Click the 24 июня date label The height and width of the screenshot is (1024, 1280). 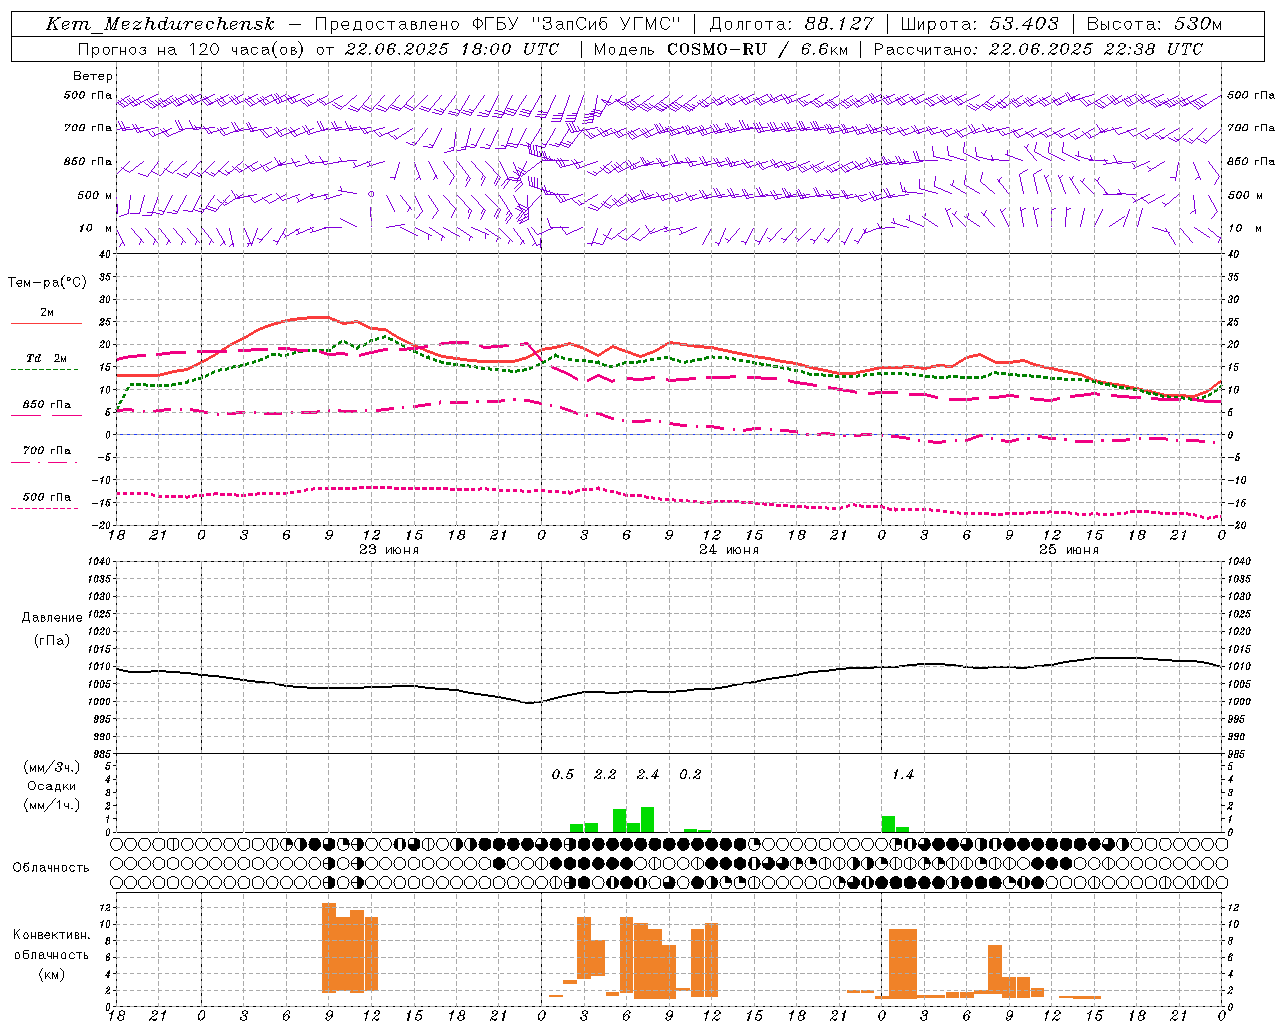click(729, 550)
